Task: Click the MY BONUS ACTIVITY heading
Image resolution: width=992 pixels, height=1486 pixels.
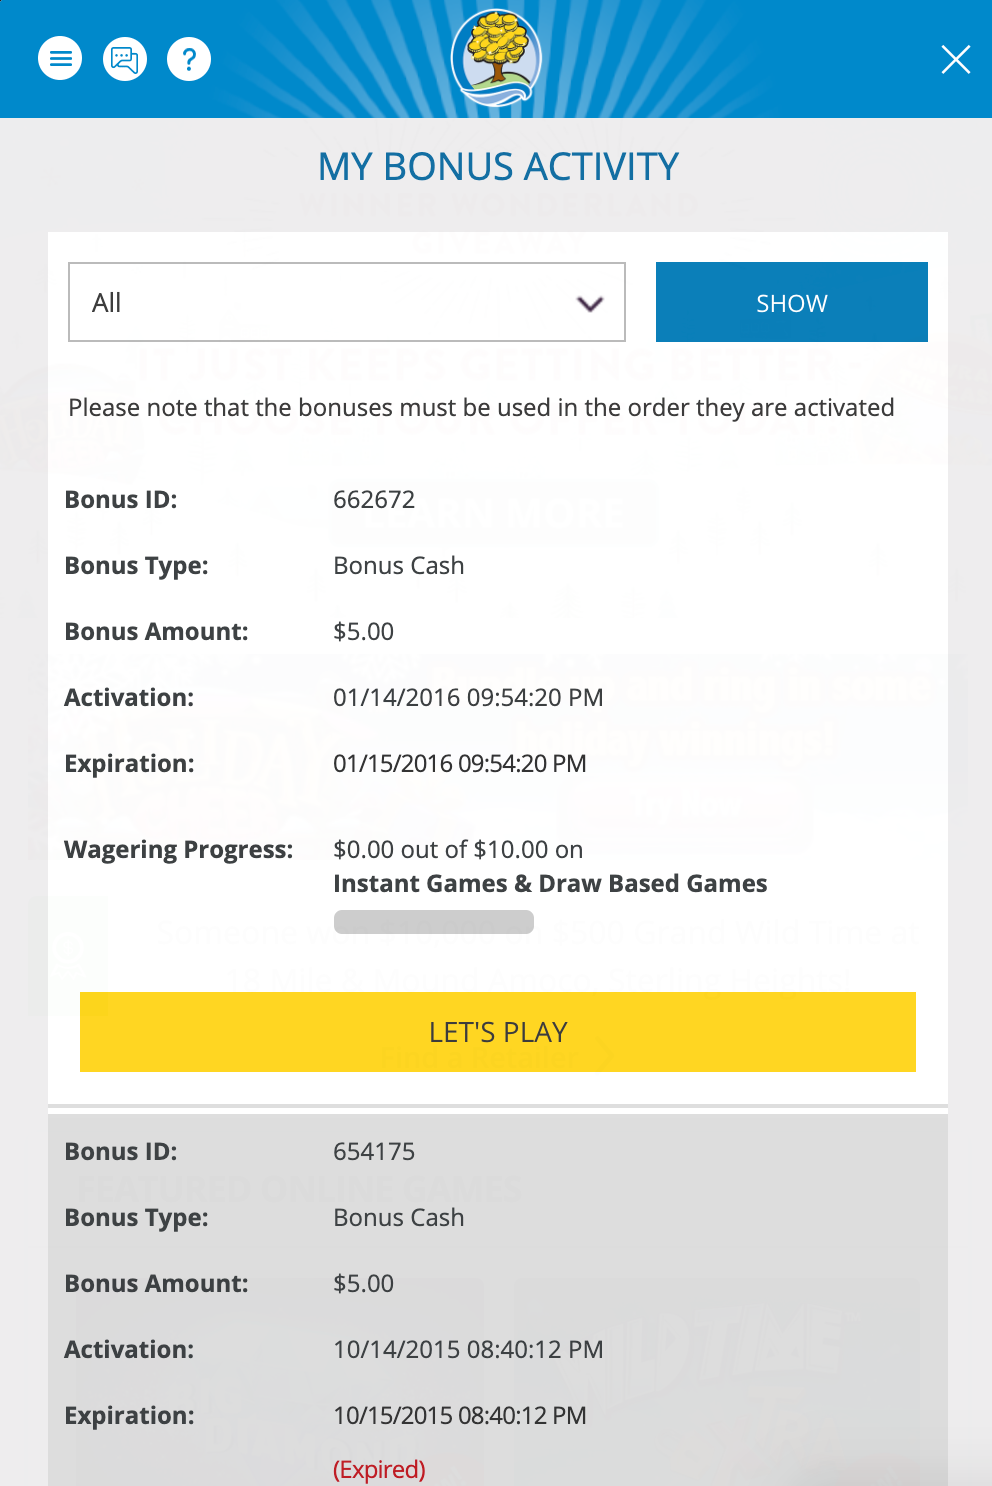Action: [x=497, y=166]
